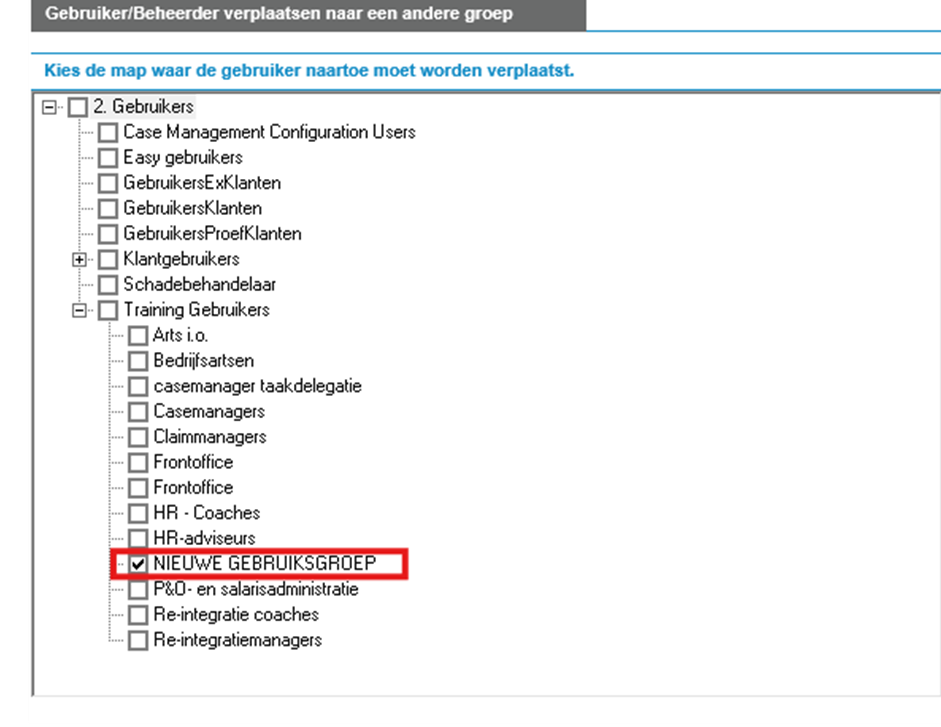
Task: Select the Re-integratiemanagers checkbox
Action: point(138,641)
